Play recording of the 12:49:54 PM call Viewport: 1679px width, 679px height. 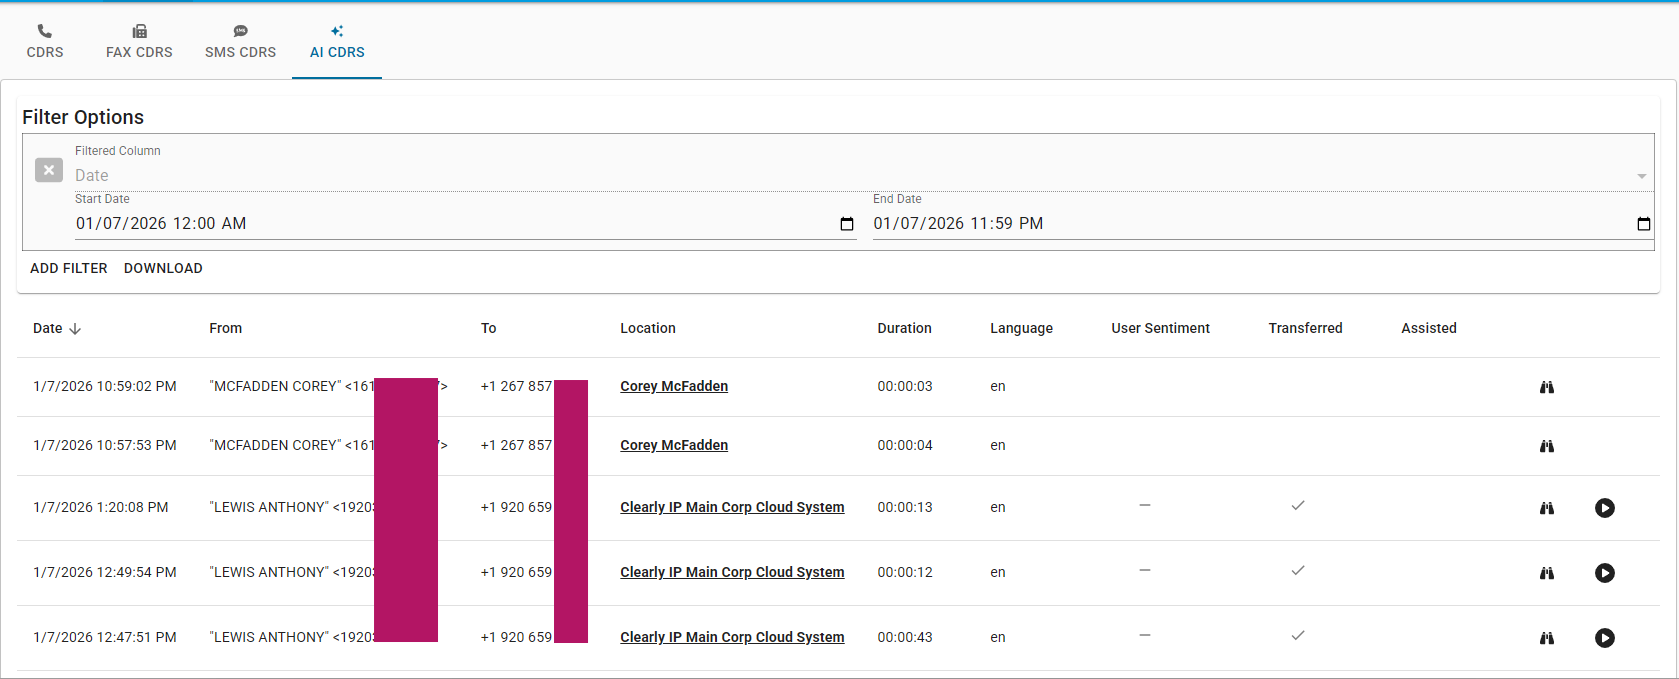1604,573
